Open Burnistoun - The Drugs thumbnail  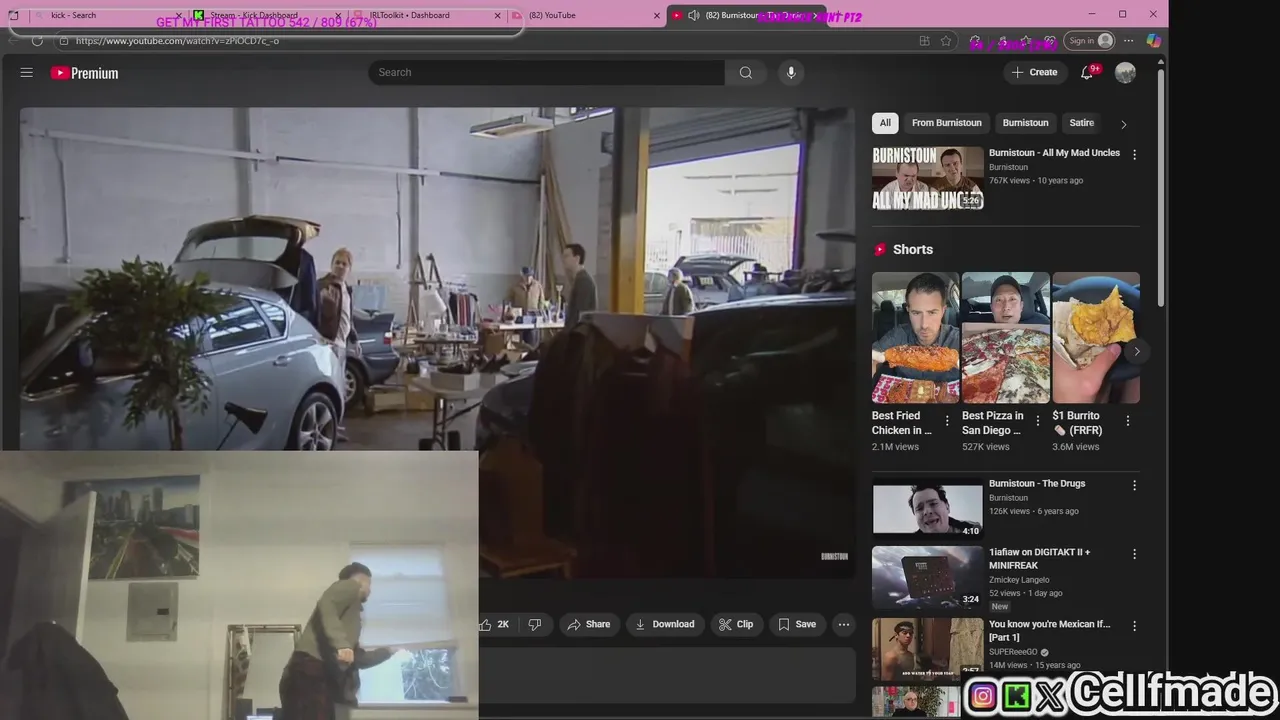(928, 508)
